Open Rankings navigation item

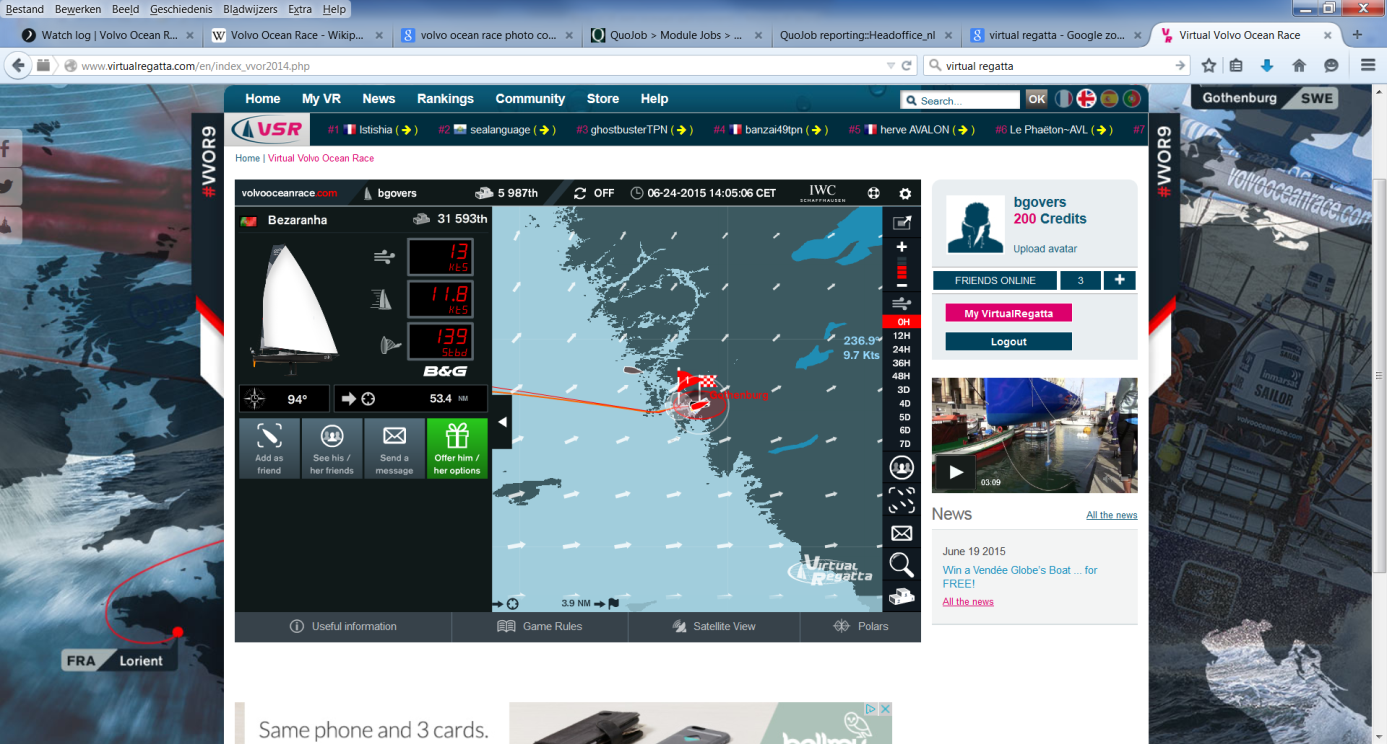tap(445, 99)
